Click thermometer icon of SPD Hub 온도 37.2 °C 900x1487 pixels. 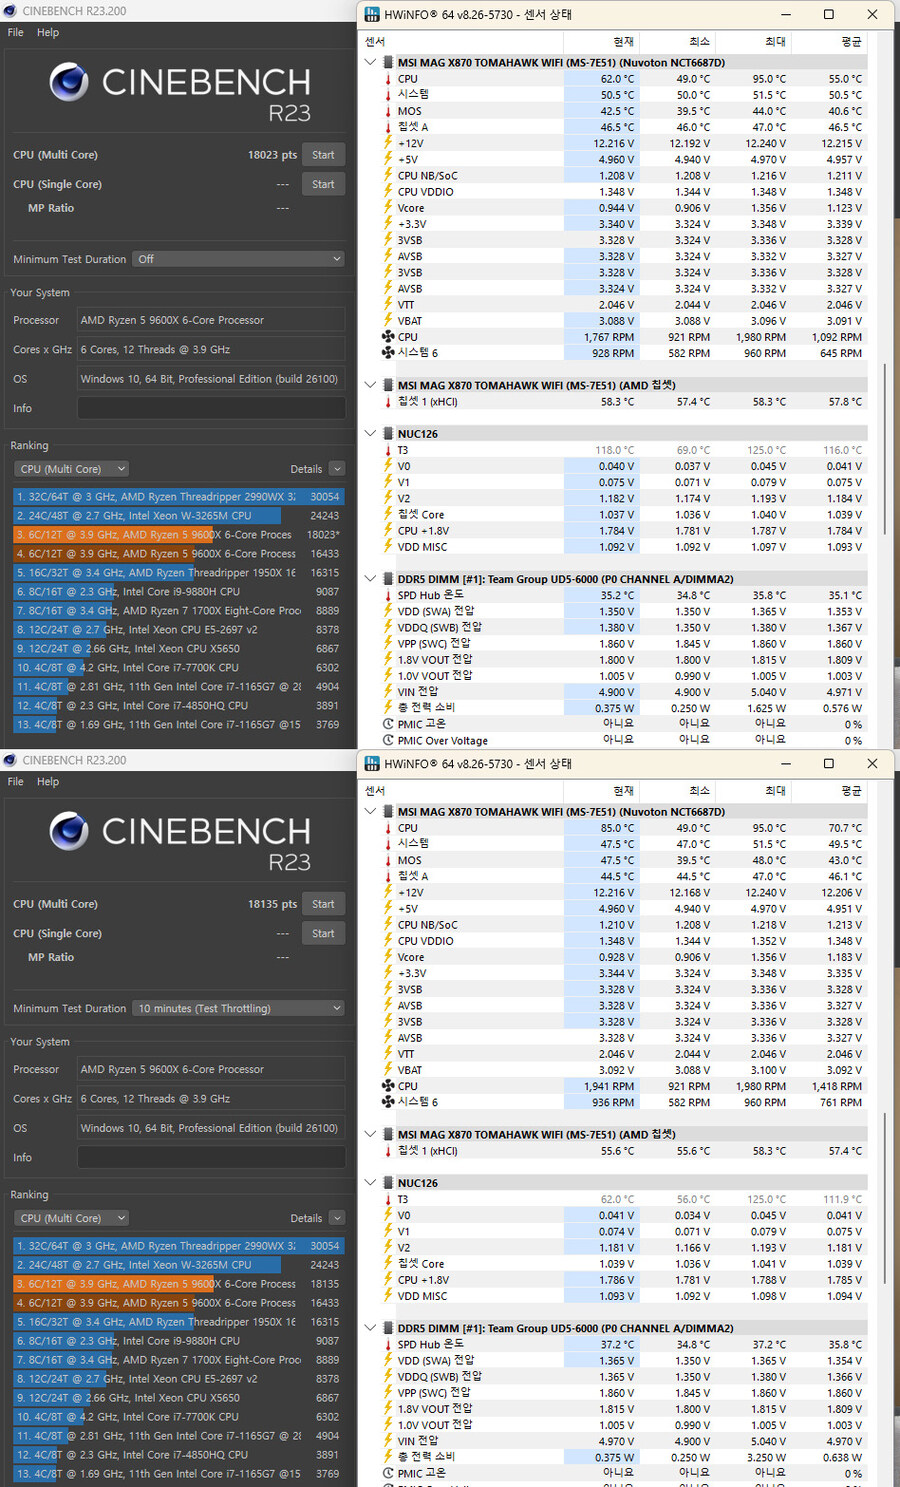click(388, 1344)
